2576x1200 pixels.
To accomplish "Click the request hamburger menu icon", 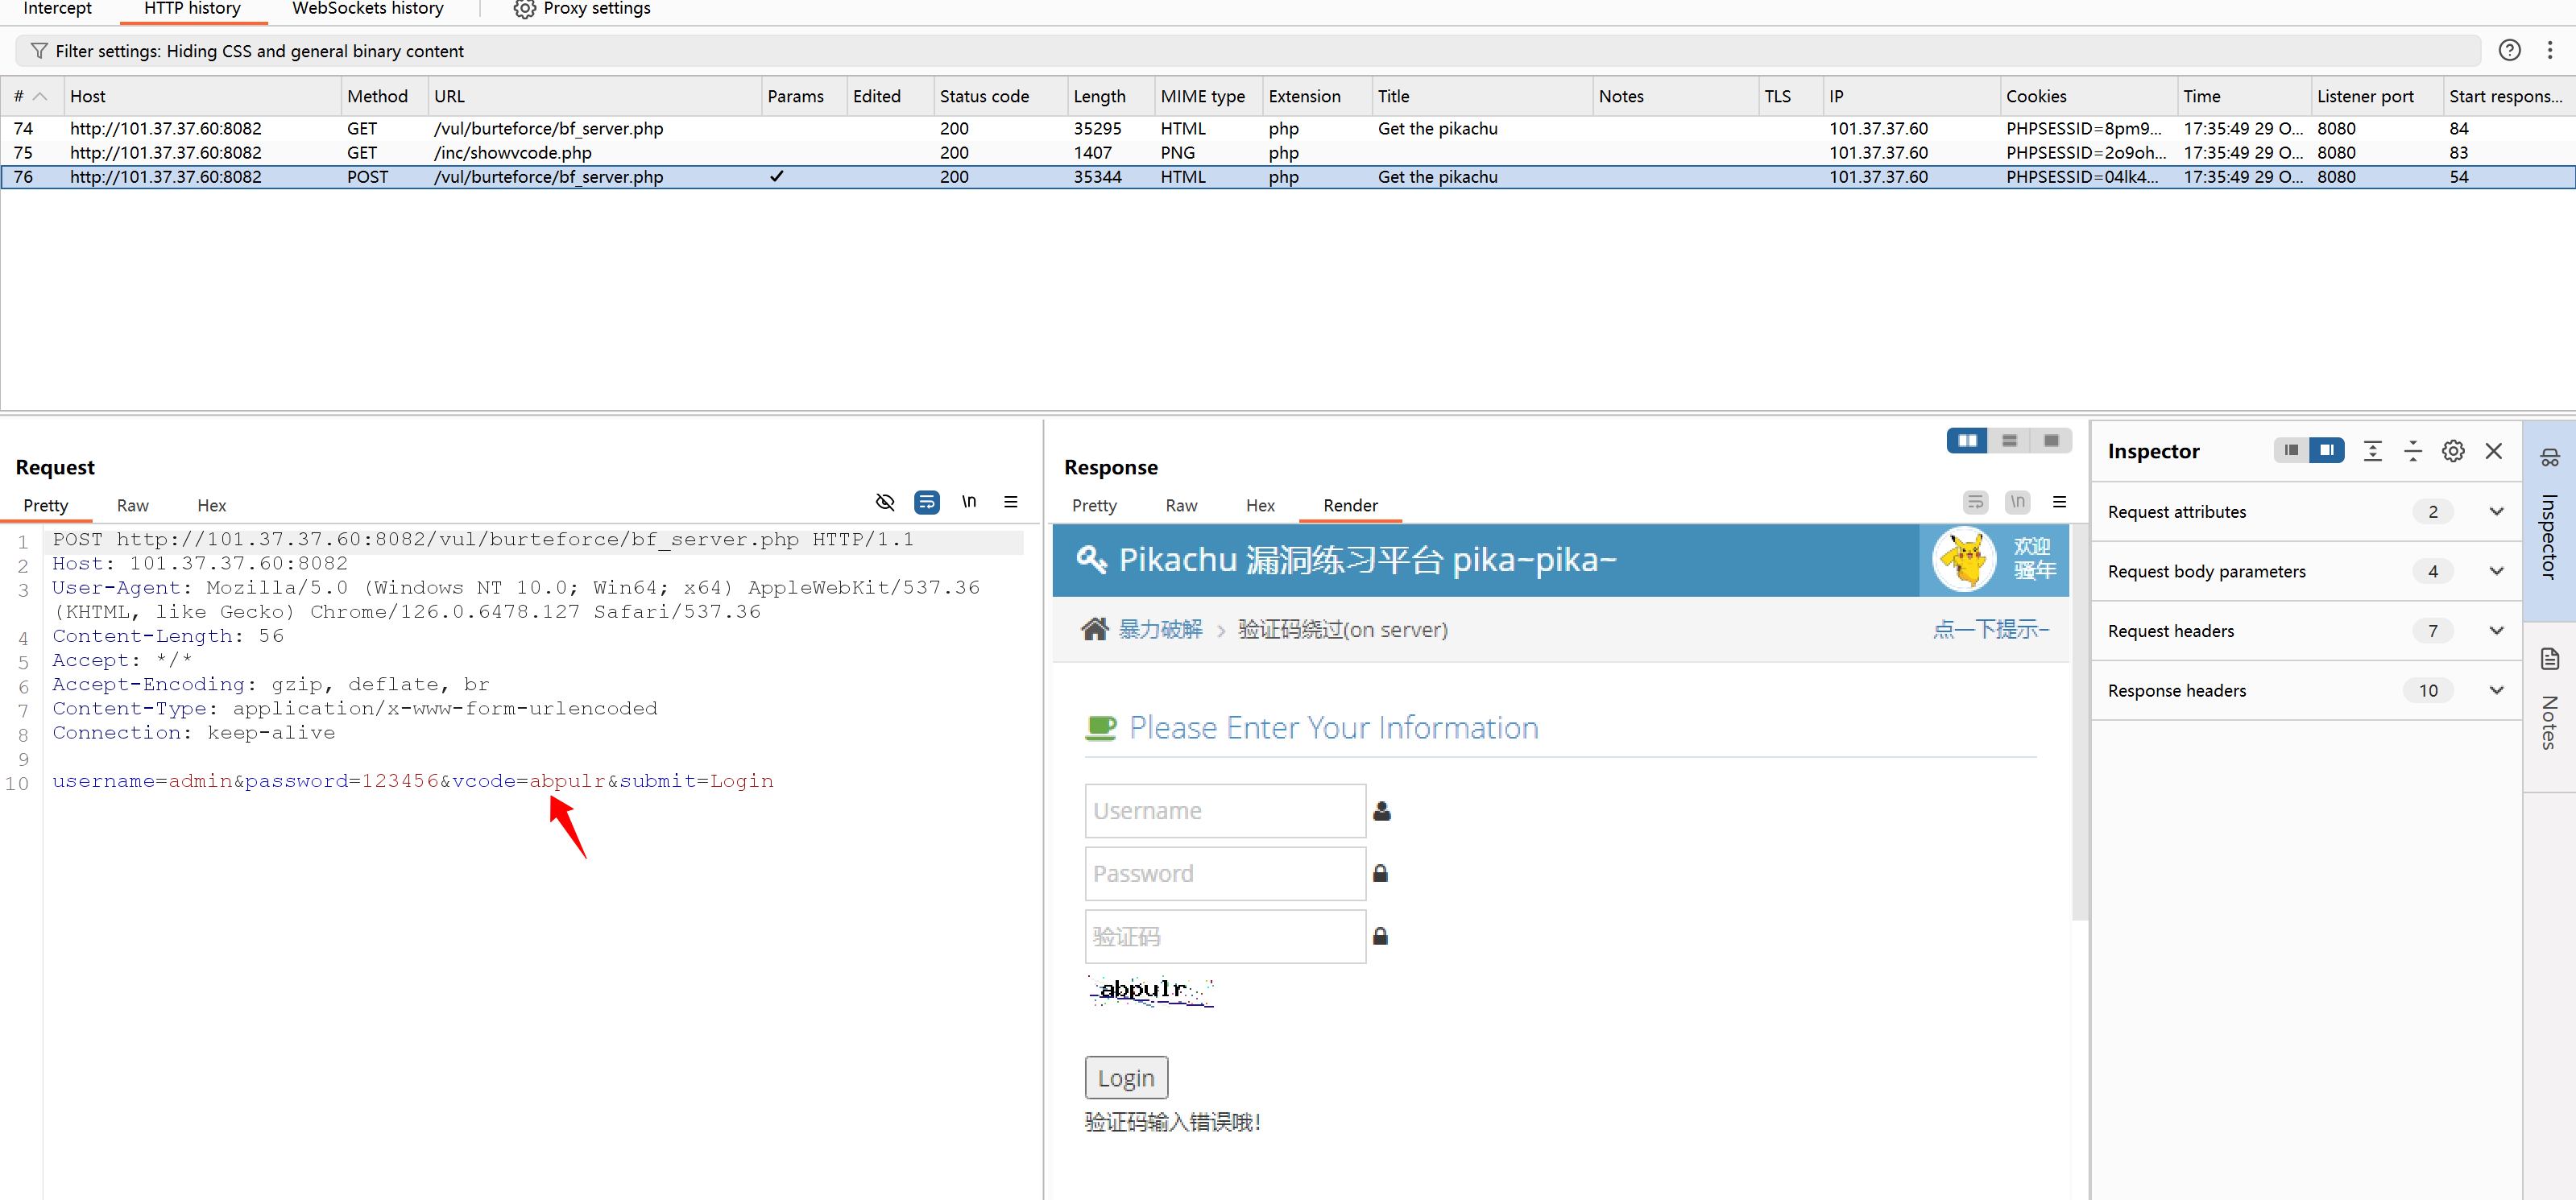I will (1011, 502).
